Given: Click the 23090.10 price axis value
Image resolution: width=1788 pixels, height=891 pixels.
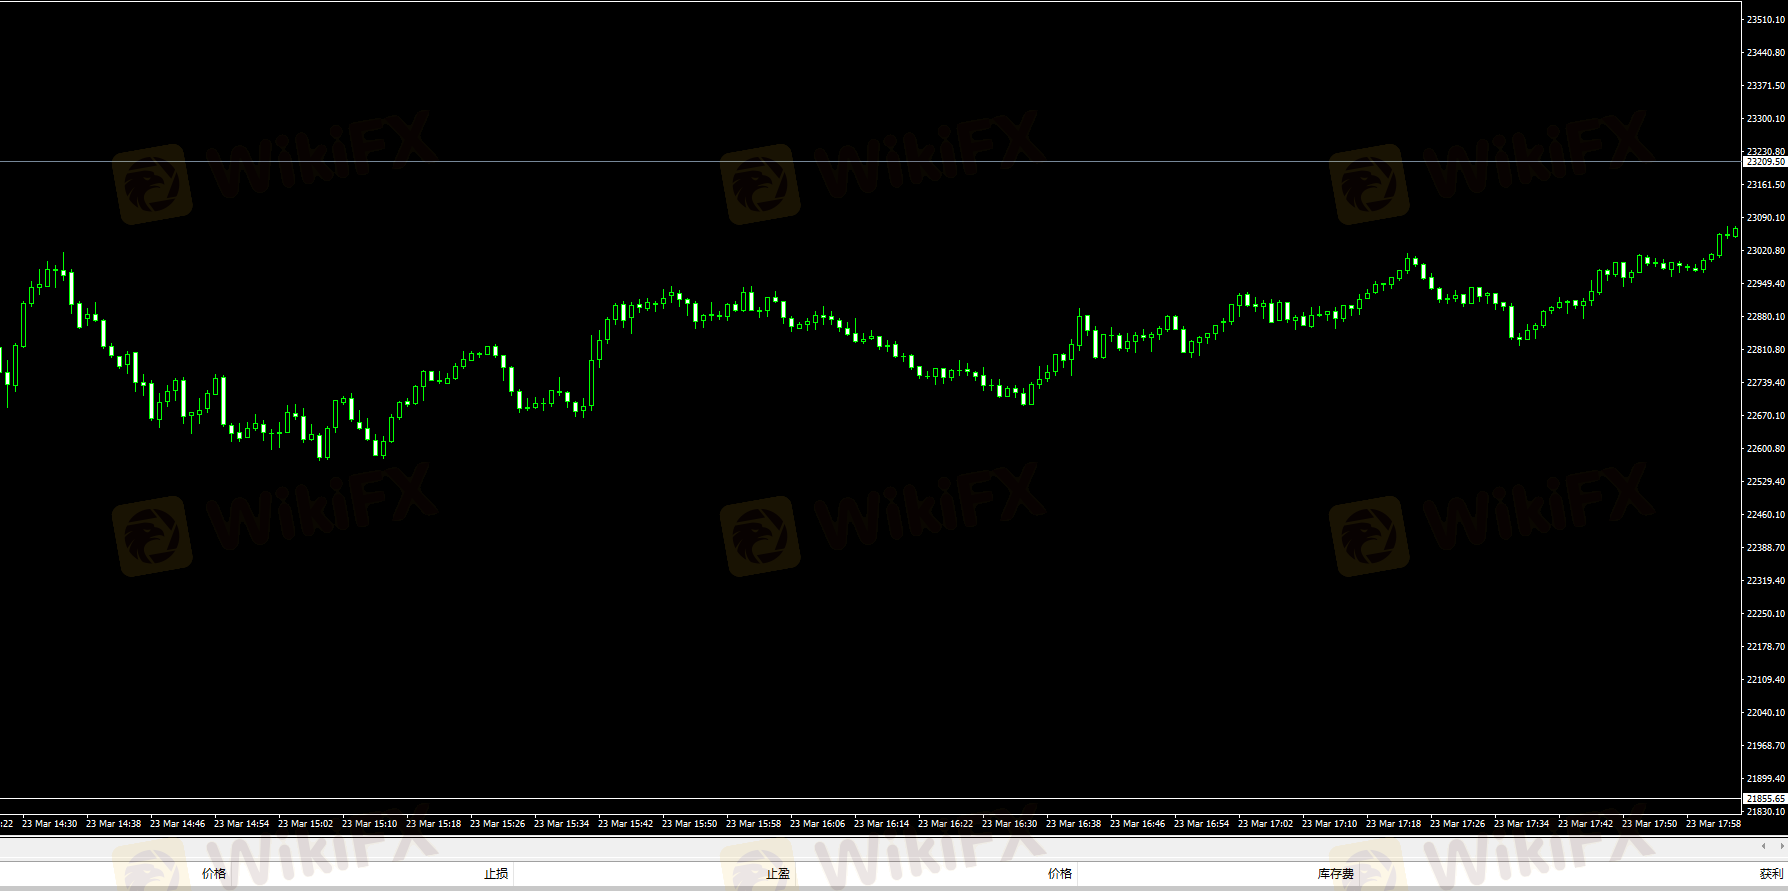Looking at the screenshot, I should (1766, 218).
